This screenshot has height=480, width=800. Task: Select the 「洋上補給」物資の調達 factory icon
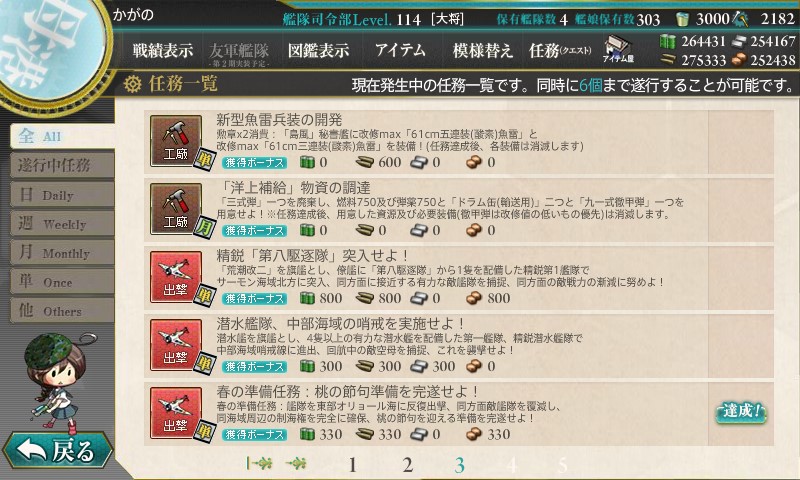pos(176,209)
